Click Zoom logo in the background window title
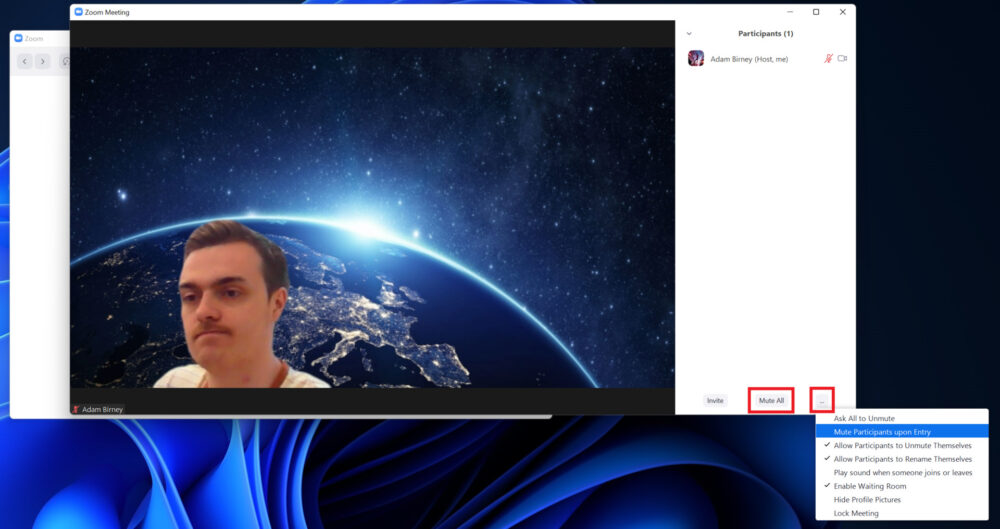1000x529 pixels. [18, 39]
